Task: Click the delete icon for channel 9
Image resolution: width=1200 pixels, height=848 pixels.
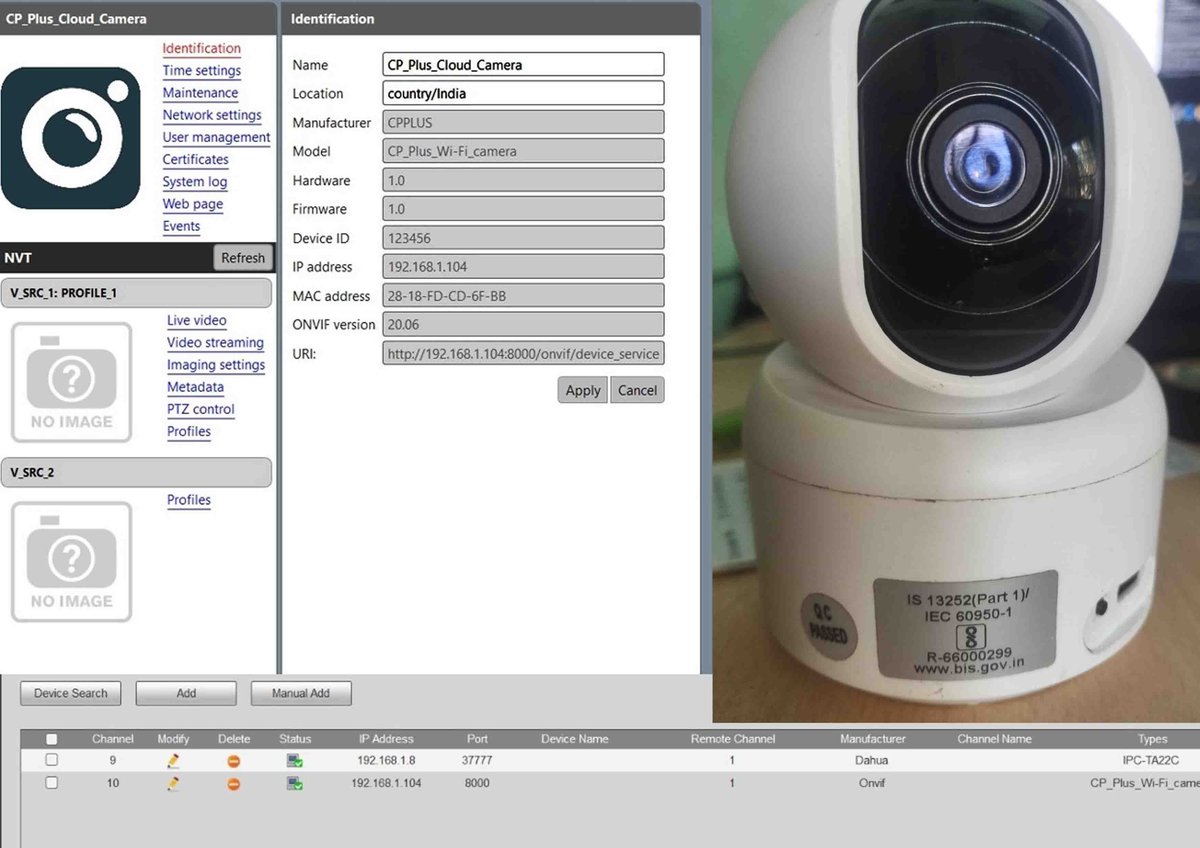Action: coord(234,761)
